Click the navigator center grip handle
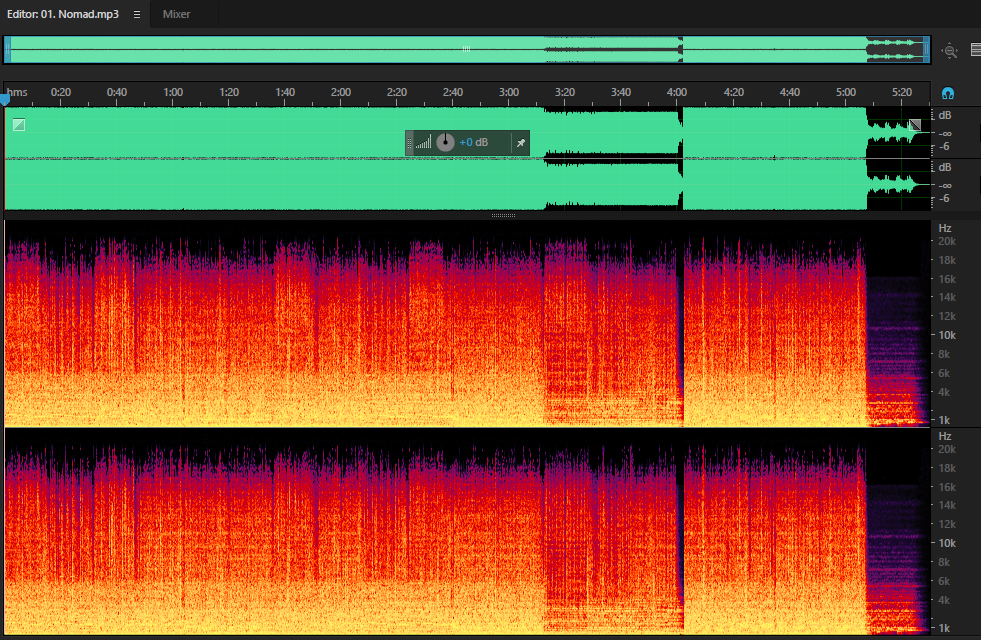This screenshot has height=640, width=981. [x=466, y=49]
